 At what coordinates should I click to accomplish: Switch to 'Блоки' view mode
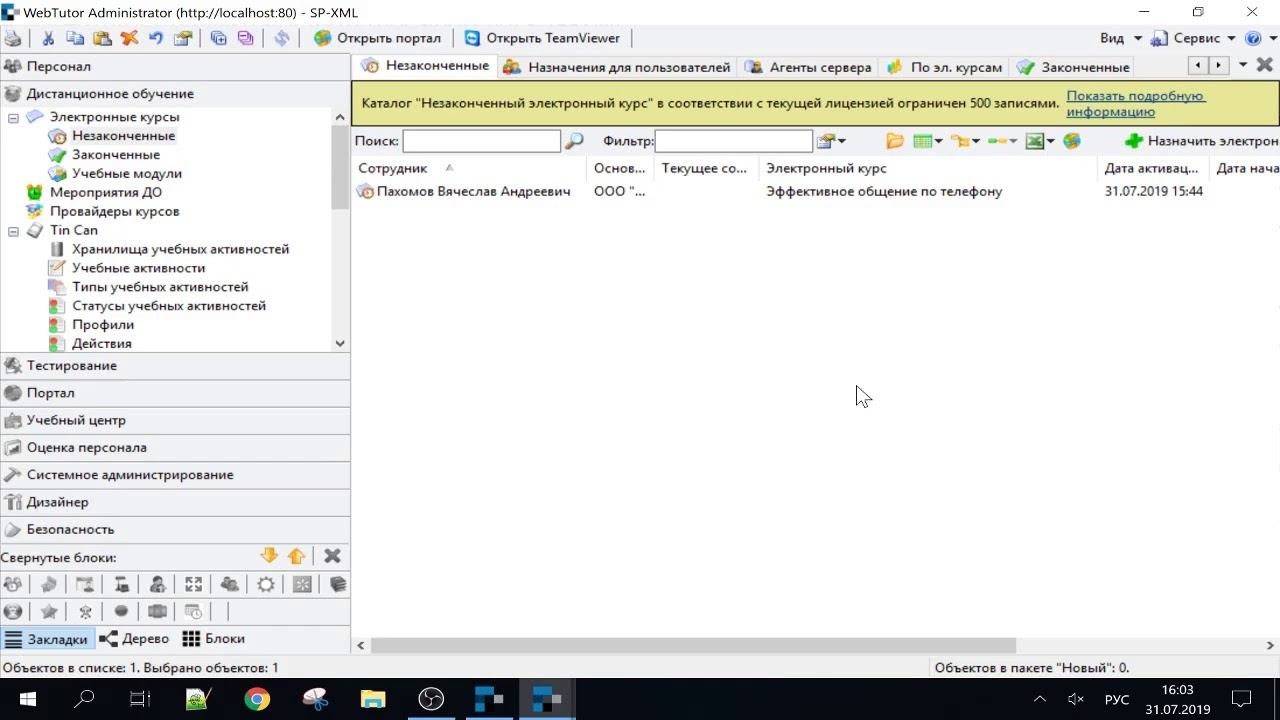(x=214, y=639)
